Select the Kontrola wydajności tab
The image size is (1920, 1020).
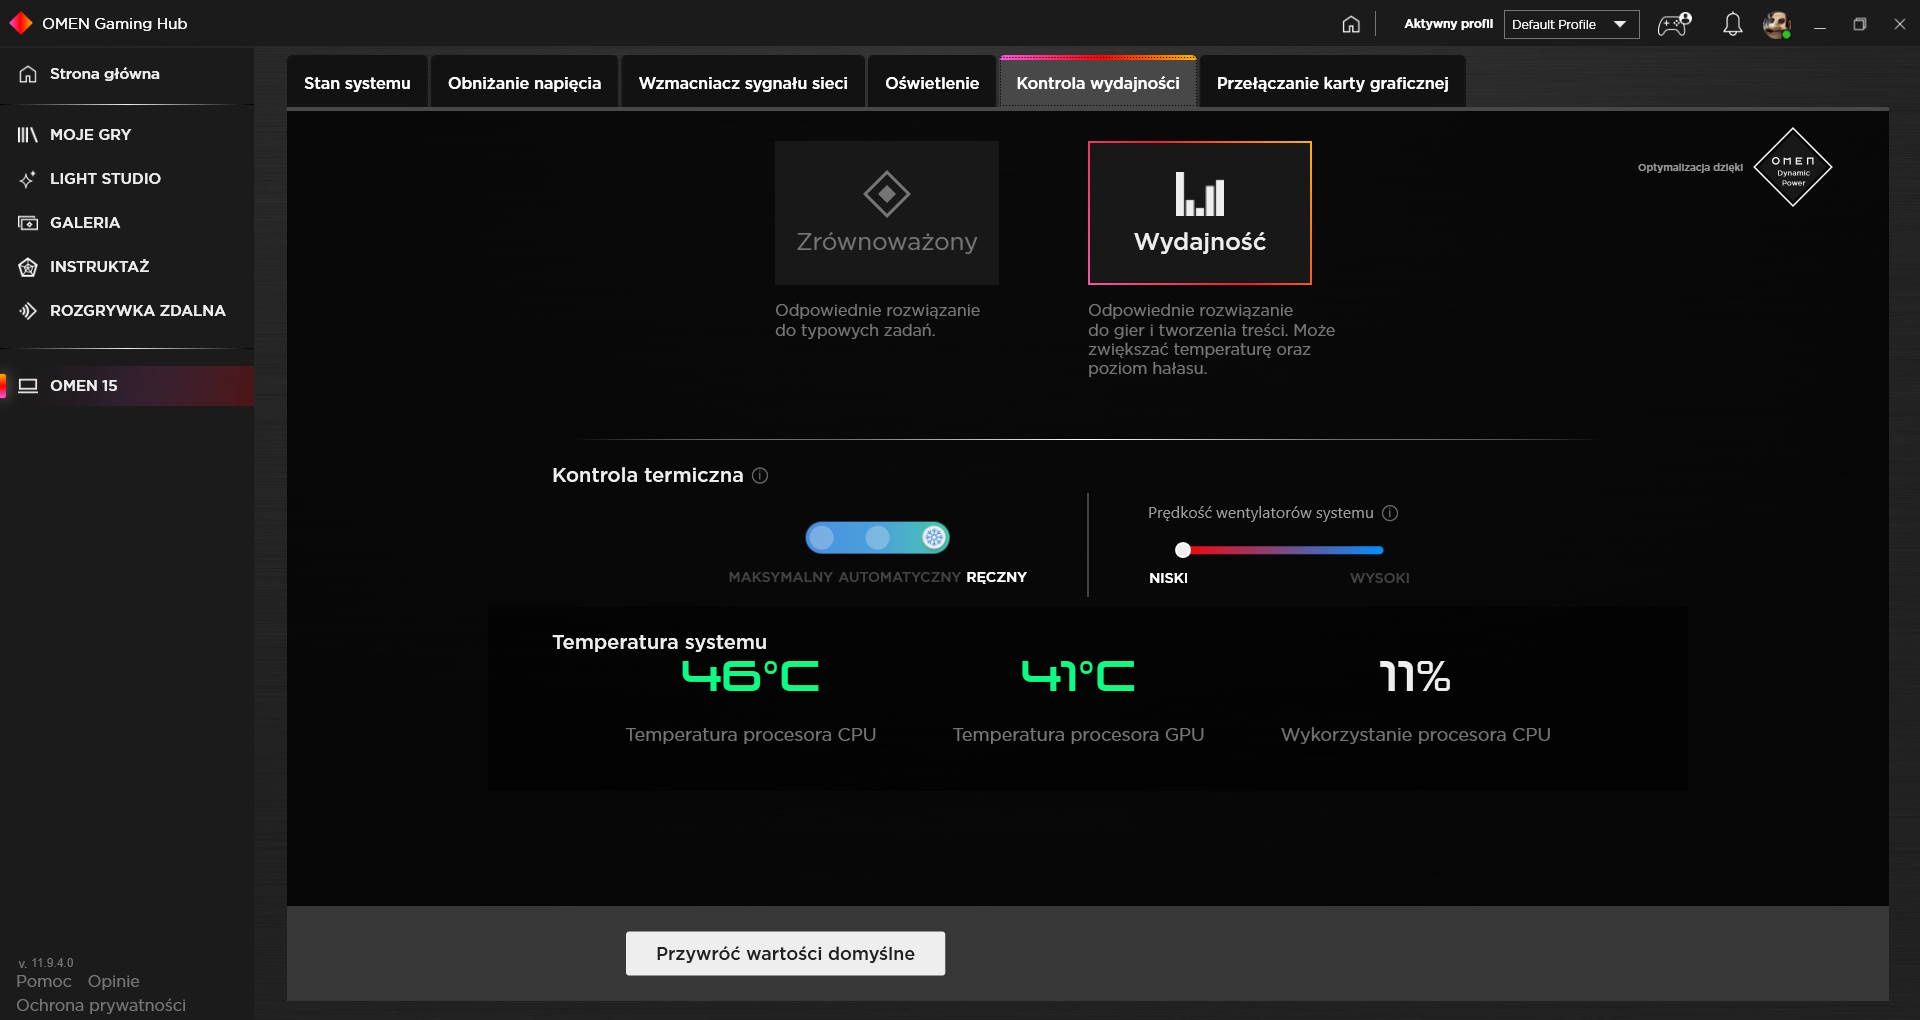click(x=1098, y=83)
